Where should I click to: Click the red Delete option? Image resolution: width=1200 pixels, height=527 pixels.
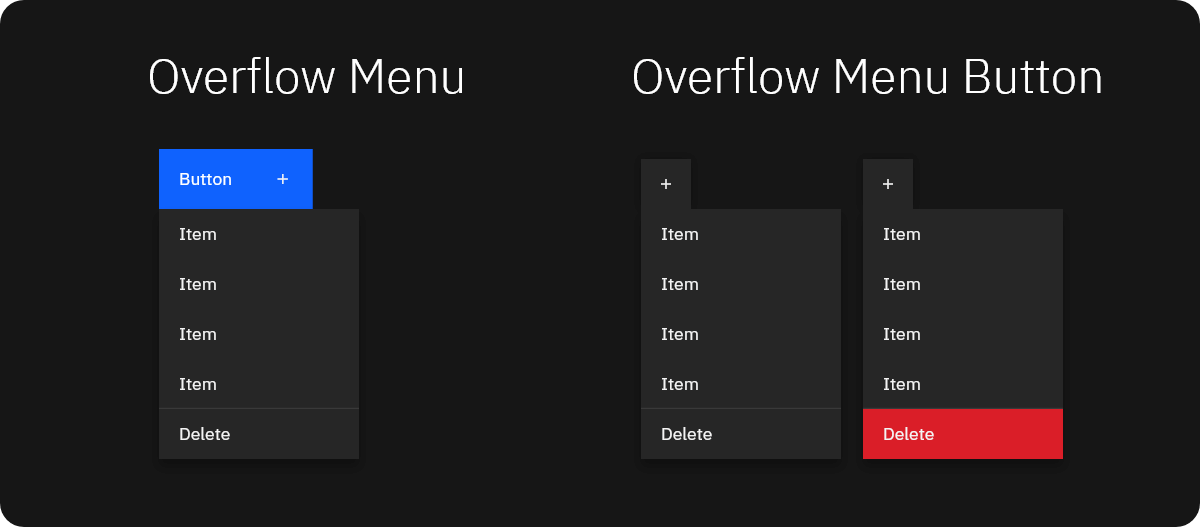click(x=963, y=434)
